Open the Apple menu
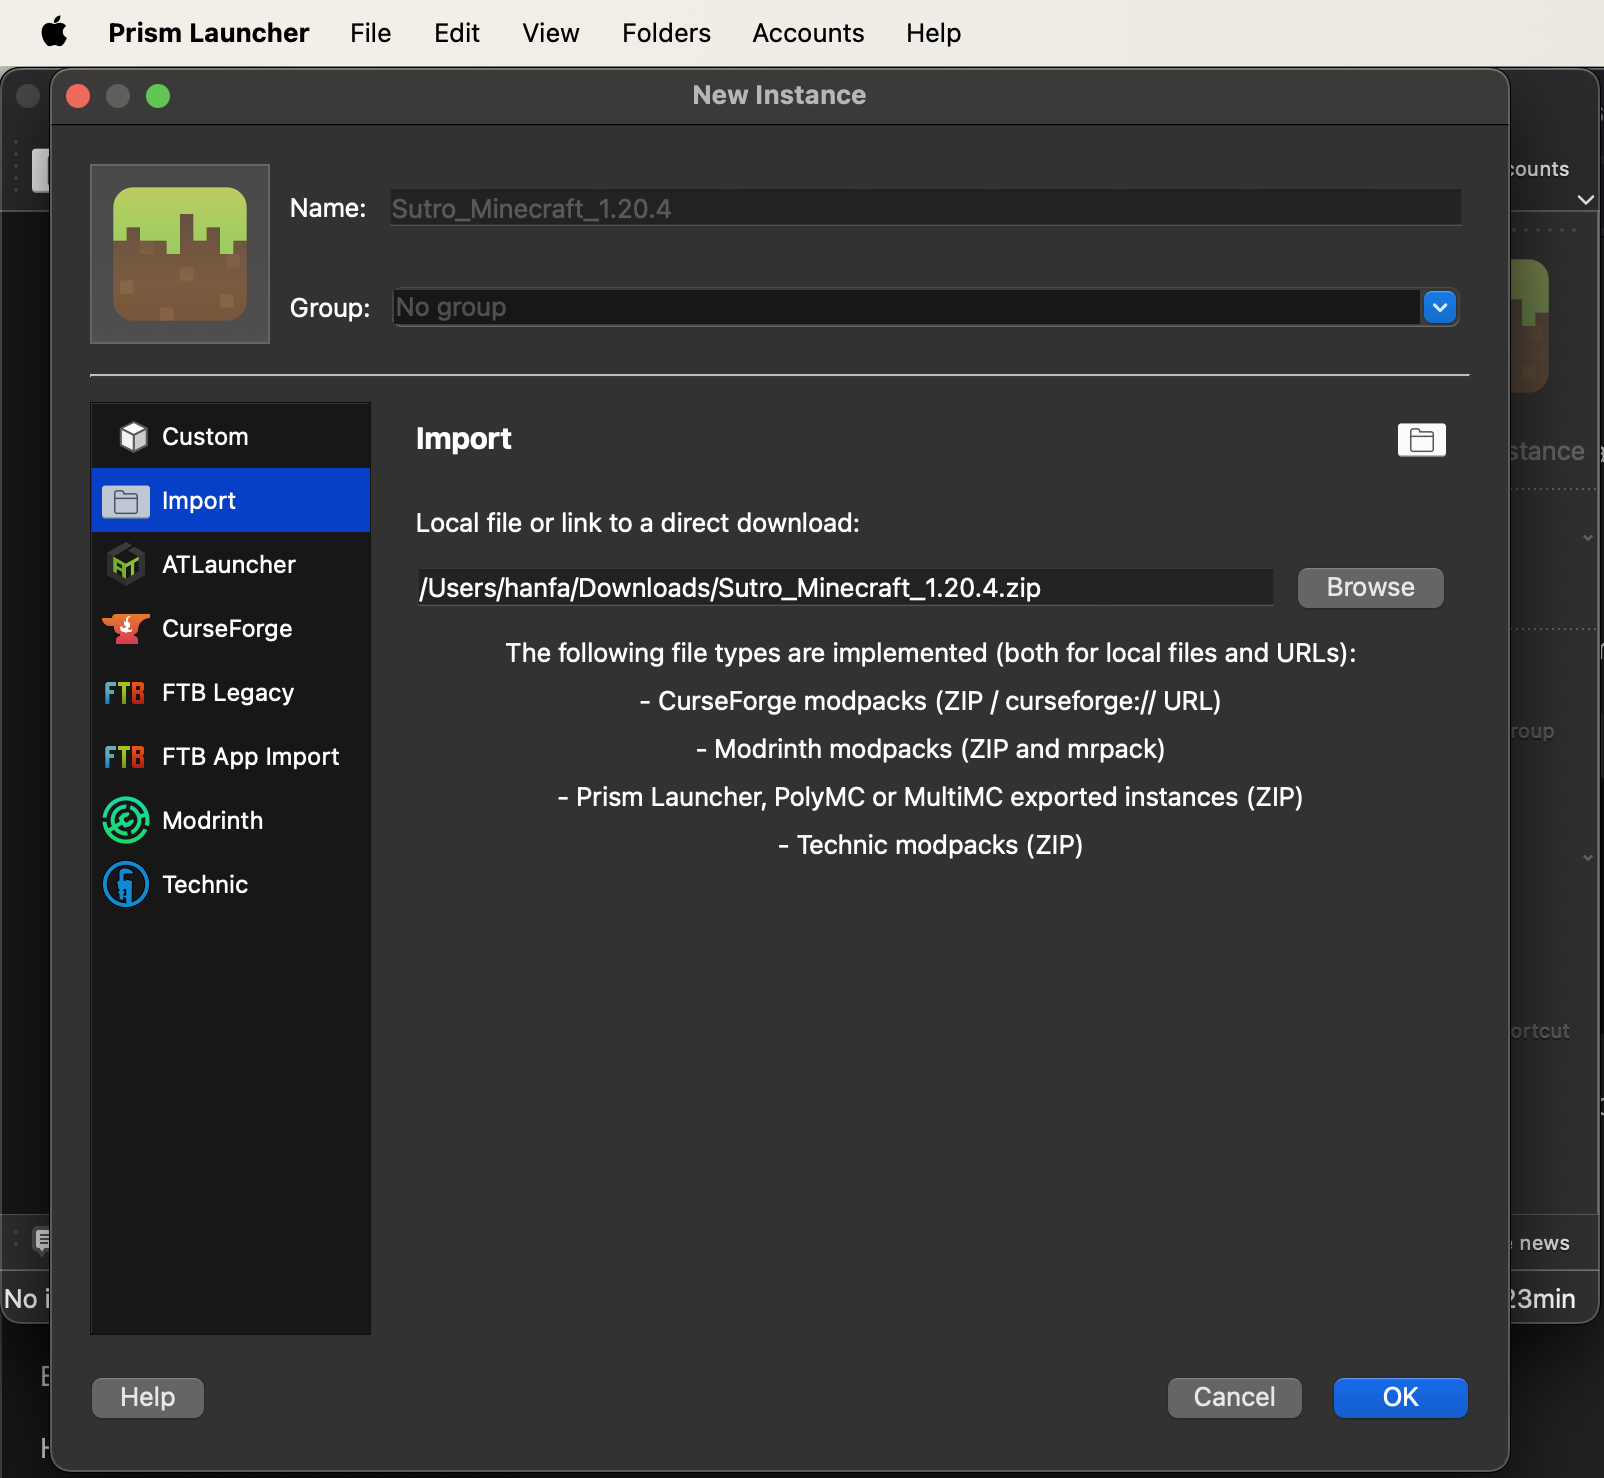This screenshot has height=1478, width=1604. point(54,33)
